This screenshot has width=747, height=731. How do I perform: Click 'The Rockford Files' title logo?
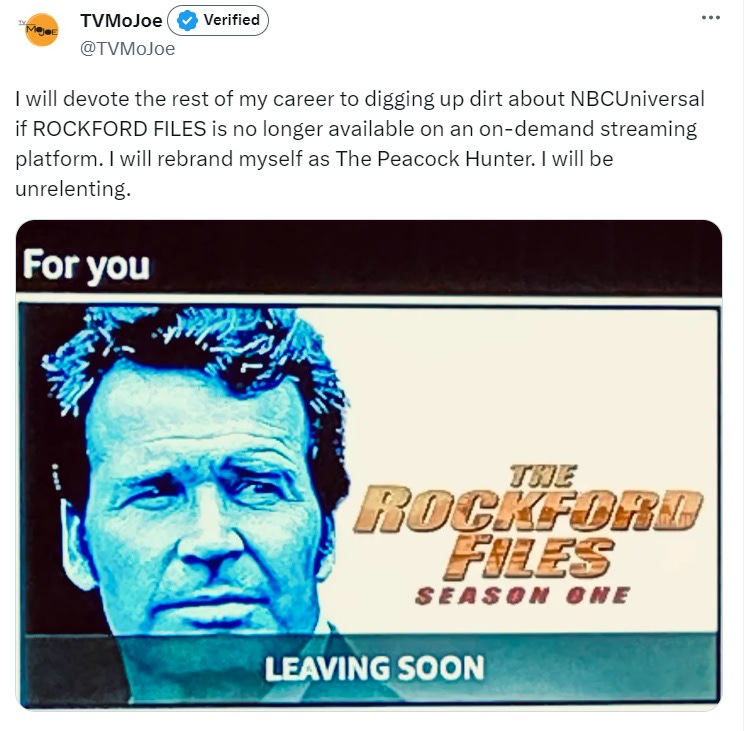[x=528, y=521]
